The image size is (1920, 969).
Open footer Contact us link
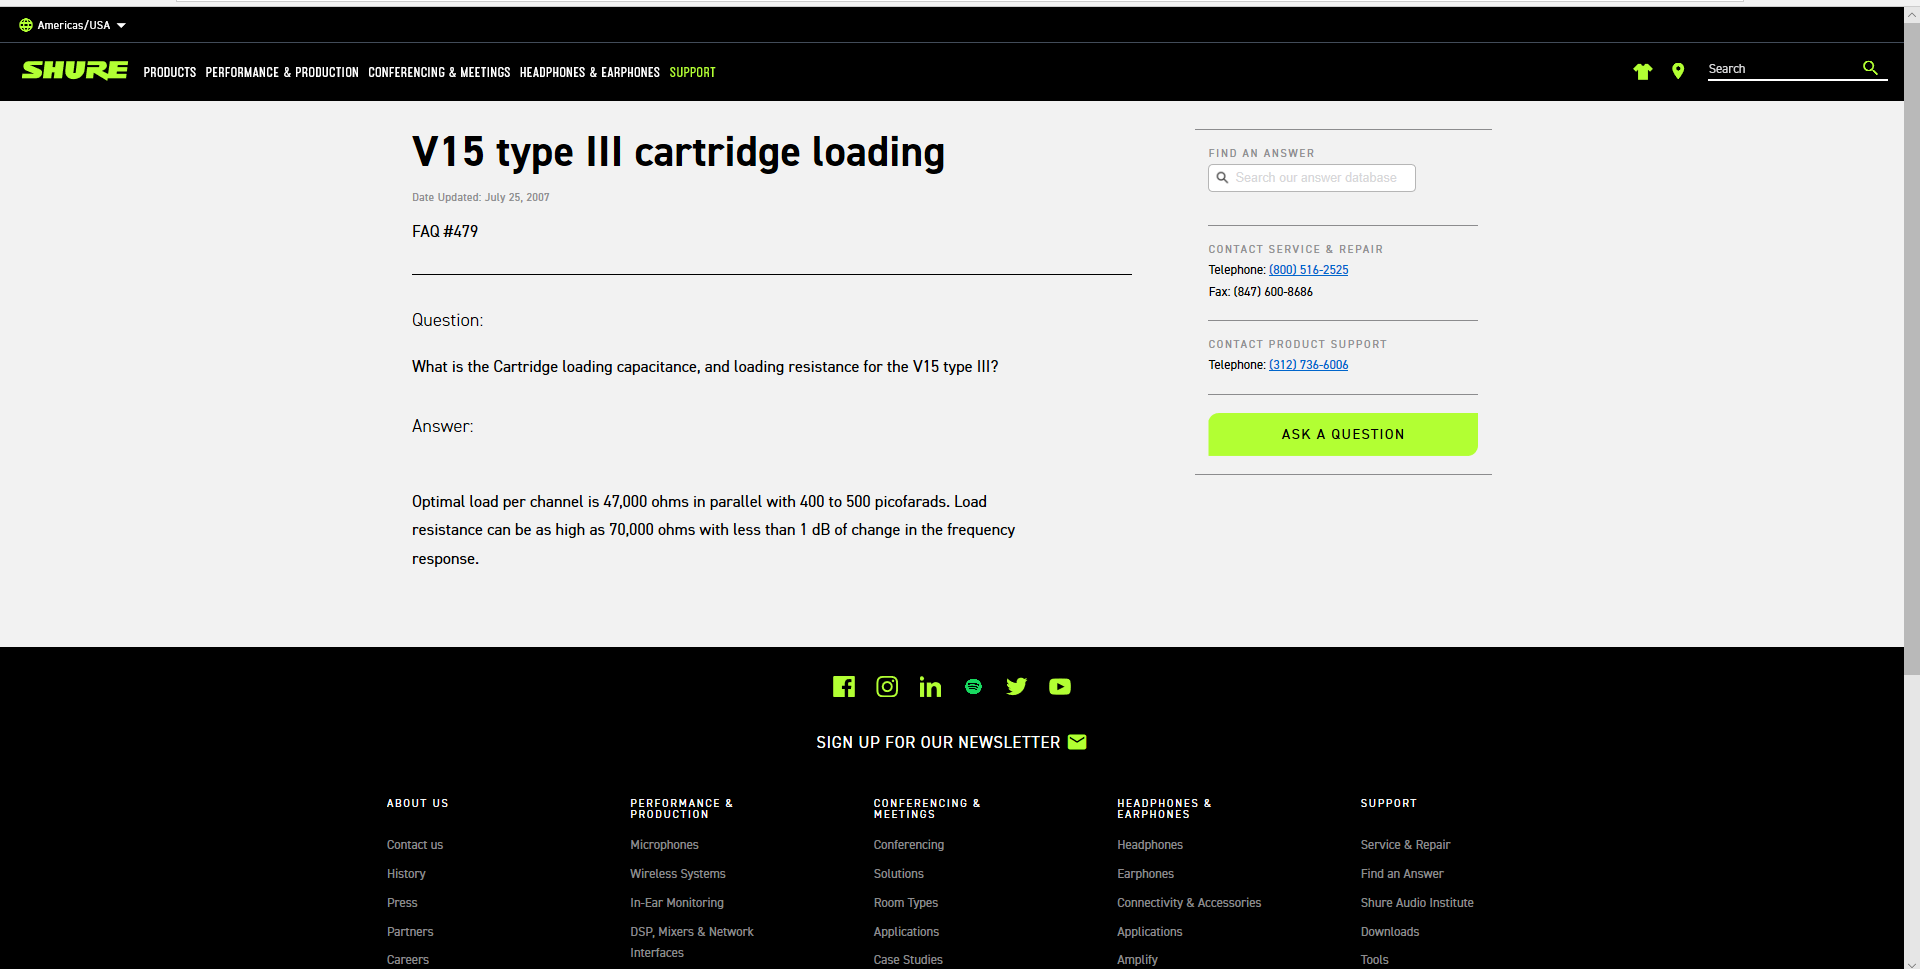[415, 845]
